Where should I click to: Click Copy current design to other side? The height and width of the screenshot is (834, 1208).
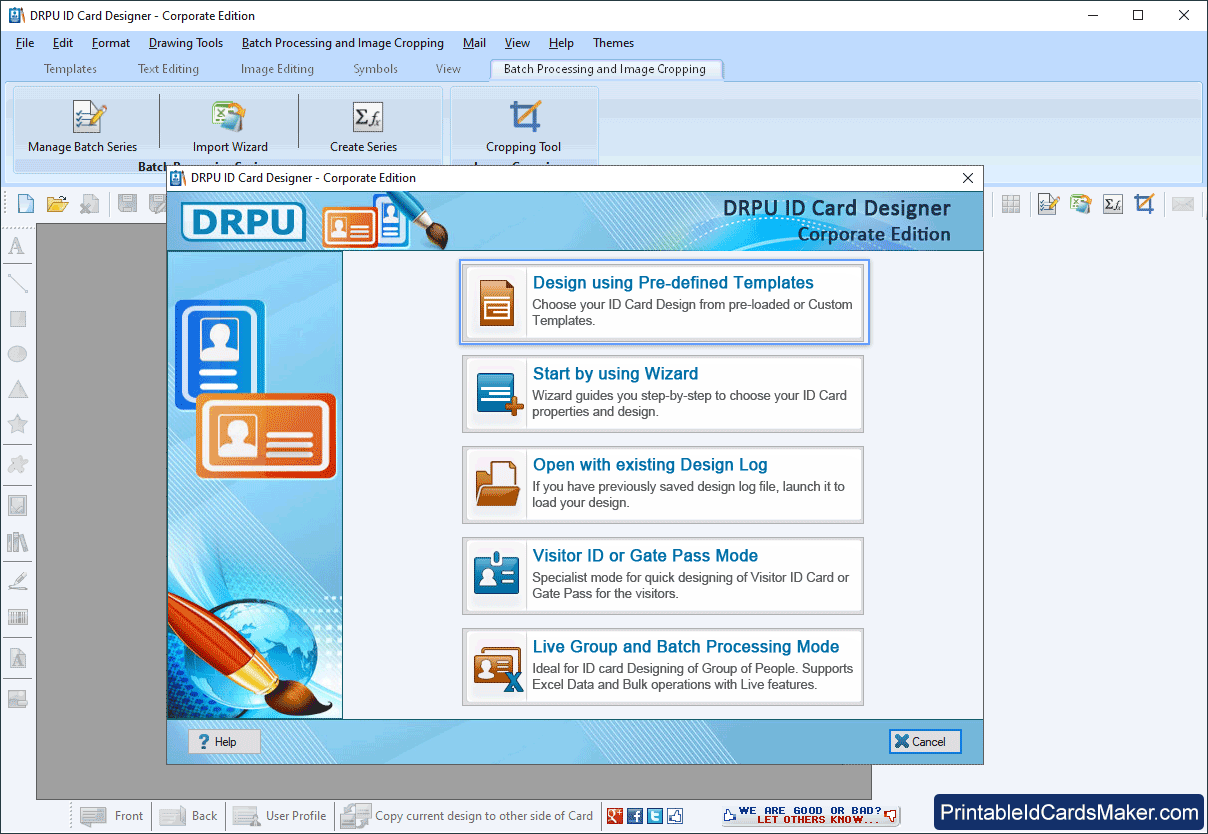(x=467, y=816)
